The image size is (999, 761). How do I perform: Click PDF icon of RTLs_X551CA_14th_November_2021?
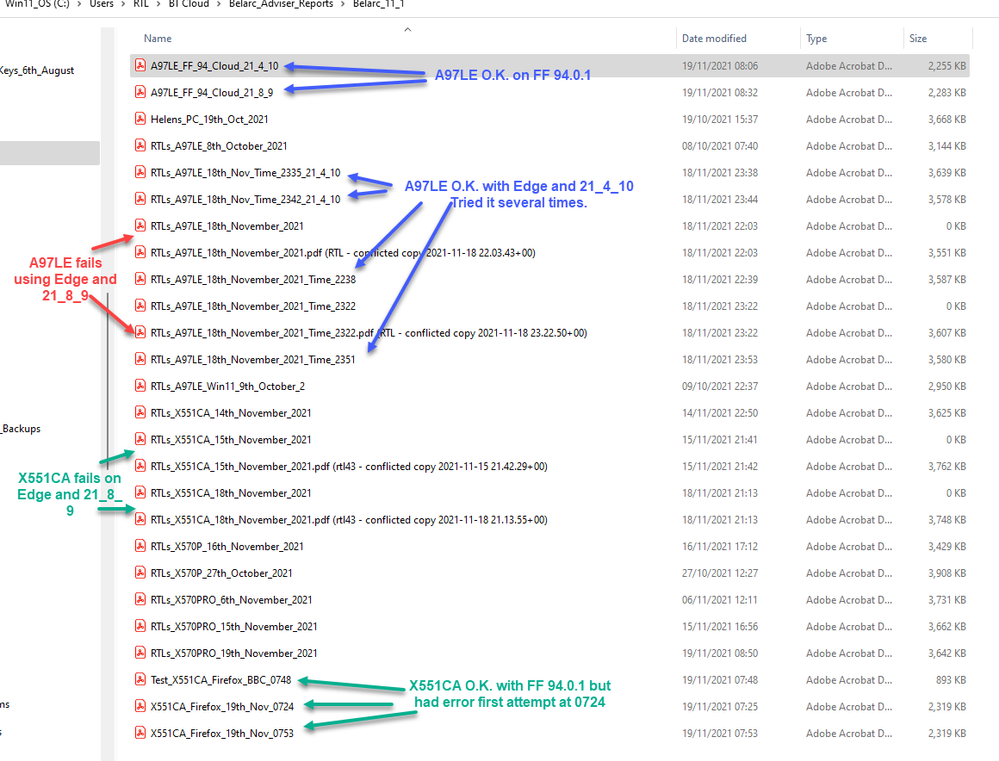[x=141, y=413]
